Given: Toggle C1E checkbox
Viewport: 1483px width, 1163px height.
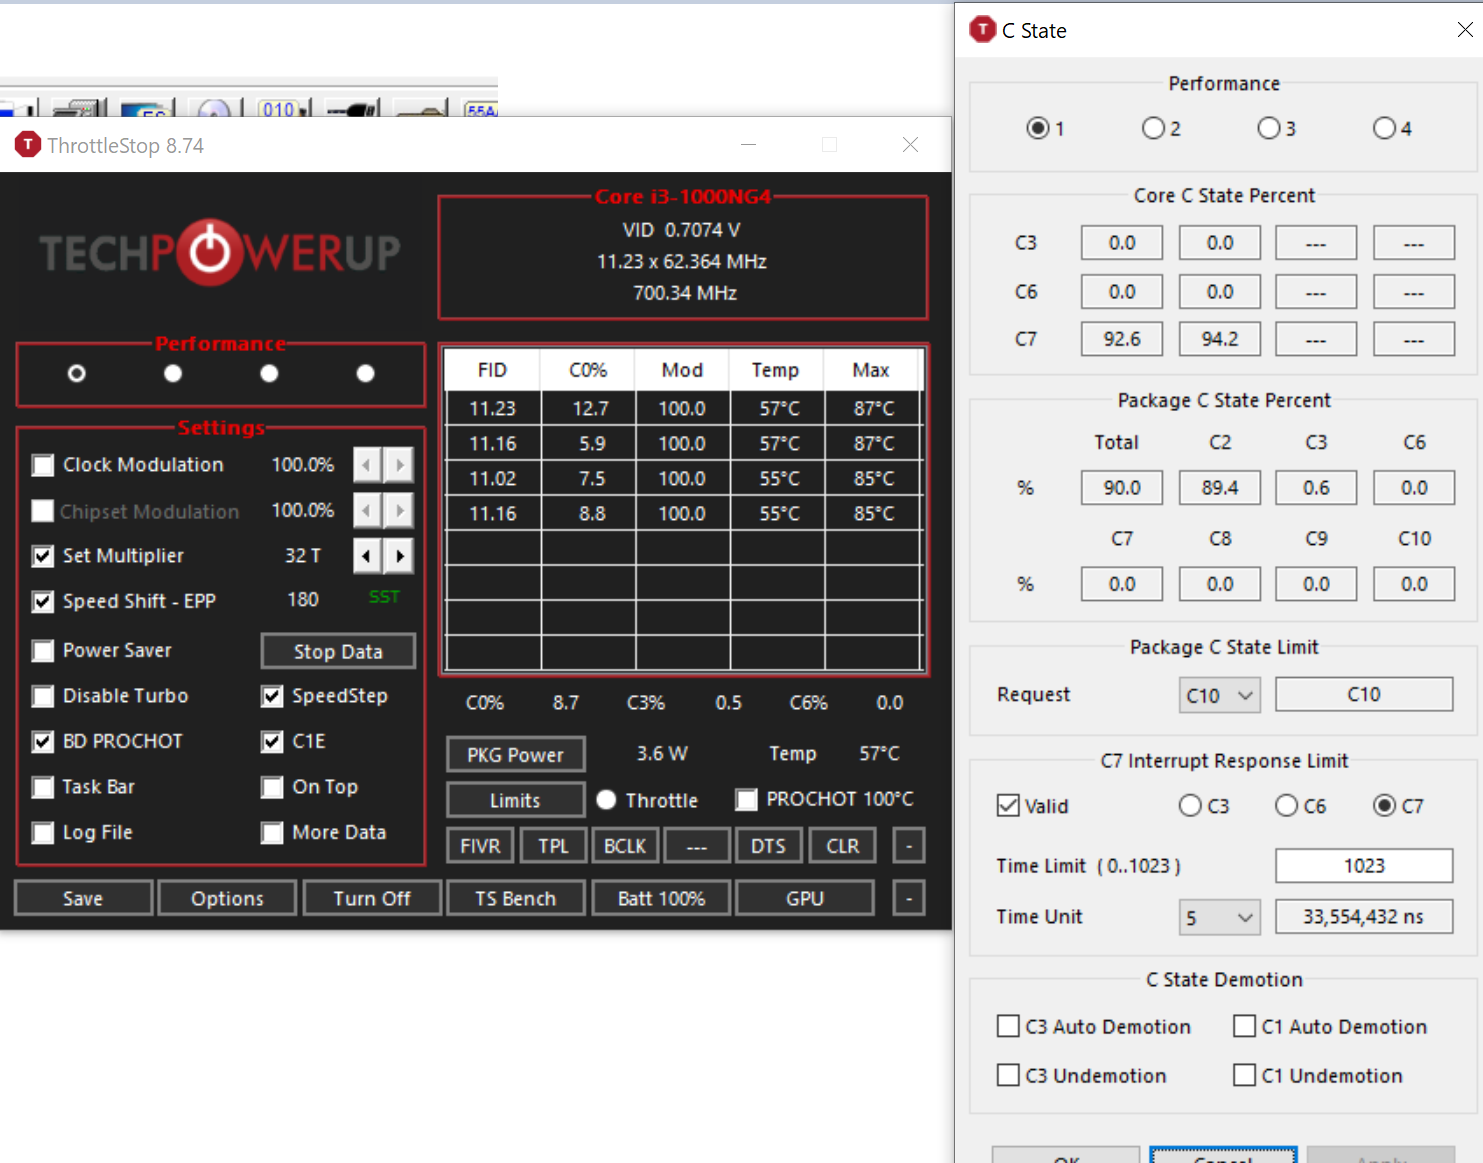Looking at the screenshot, I should tap(272, 741).
